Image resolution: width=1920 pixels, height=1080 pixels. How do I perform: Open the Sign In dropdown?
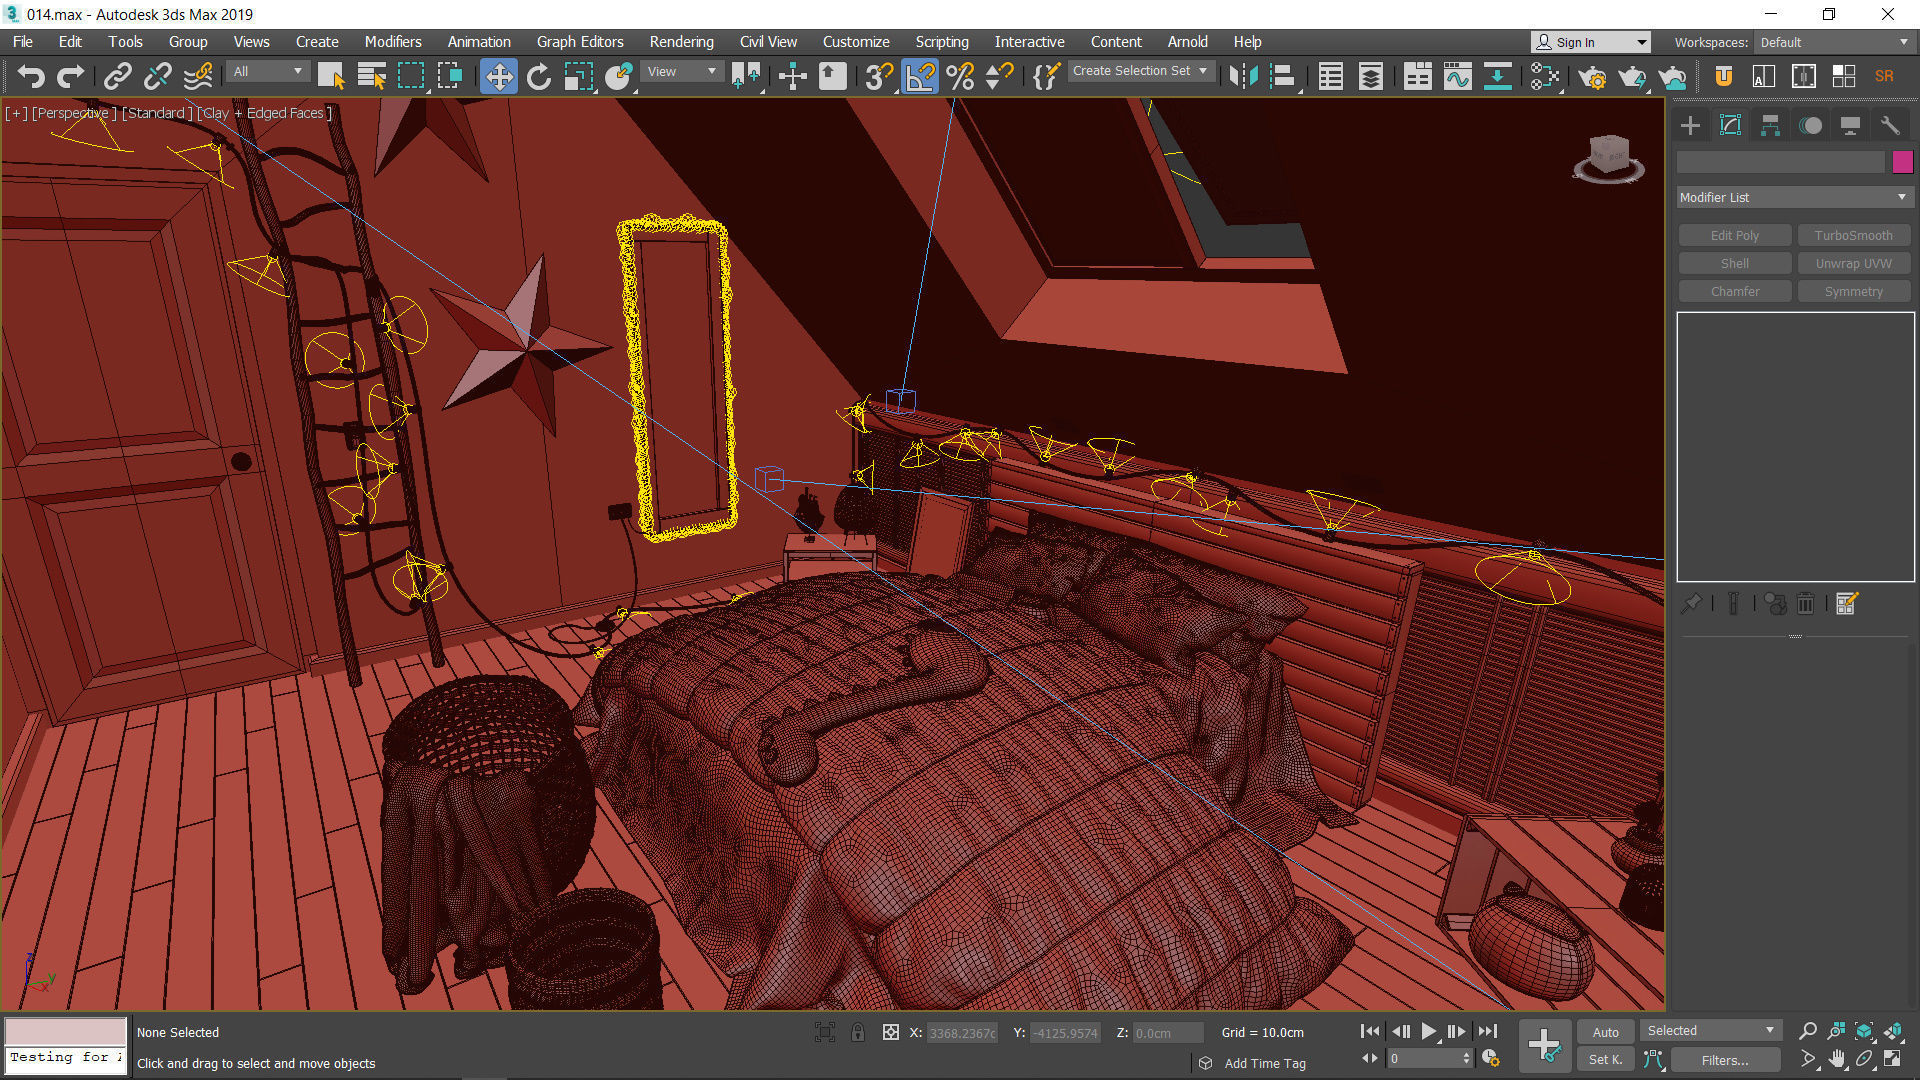click(1591, 42)
